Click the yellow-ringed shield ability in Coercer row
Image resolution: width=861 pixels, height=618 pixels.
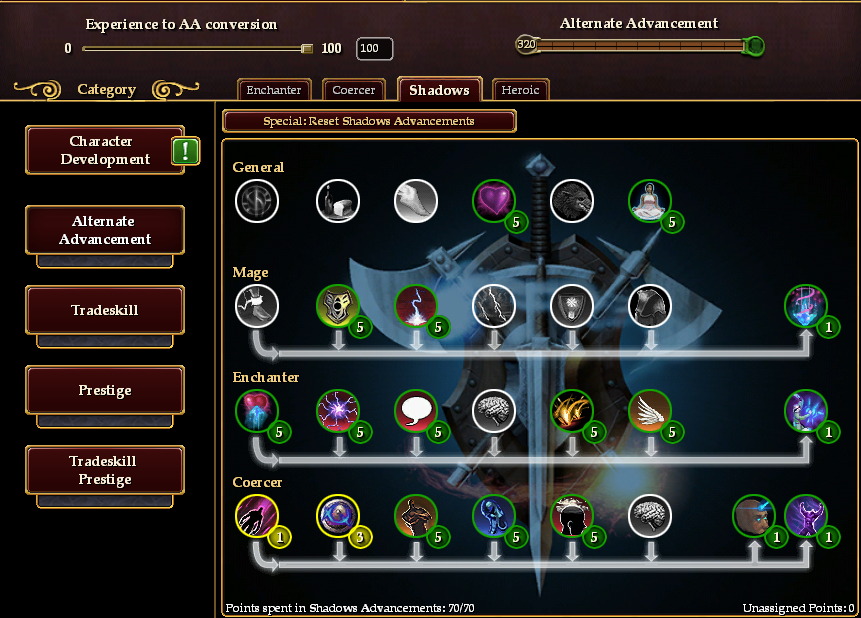(x=338, y=515)
